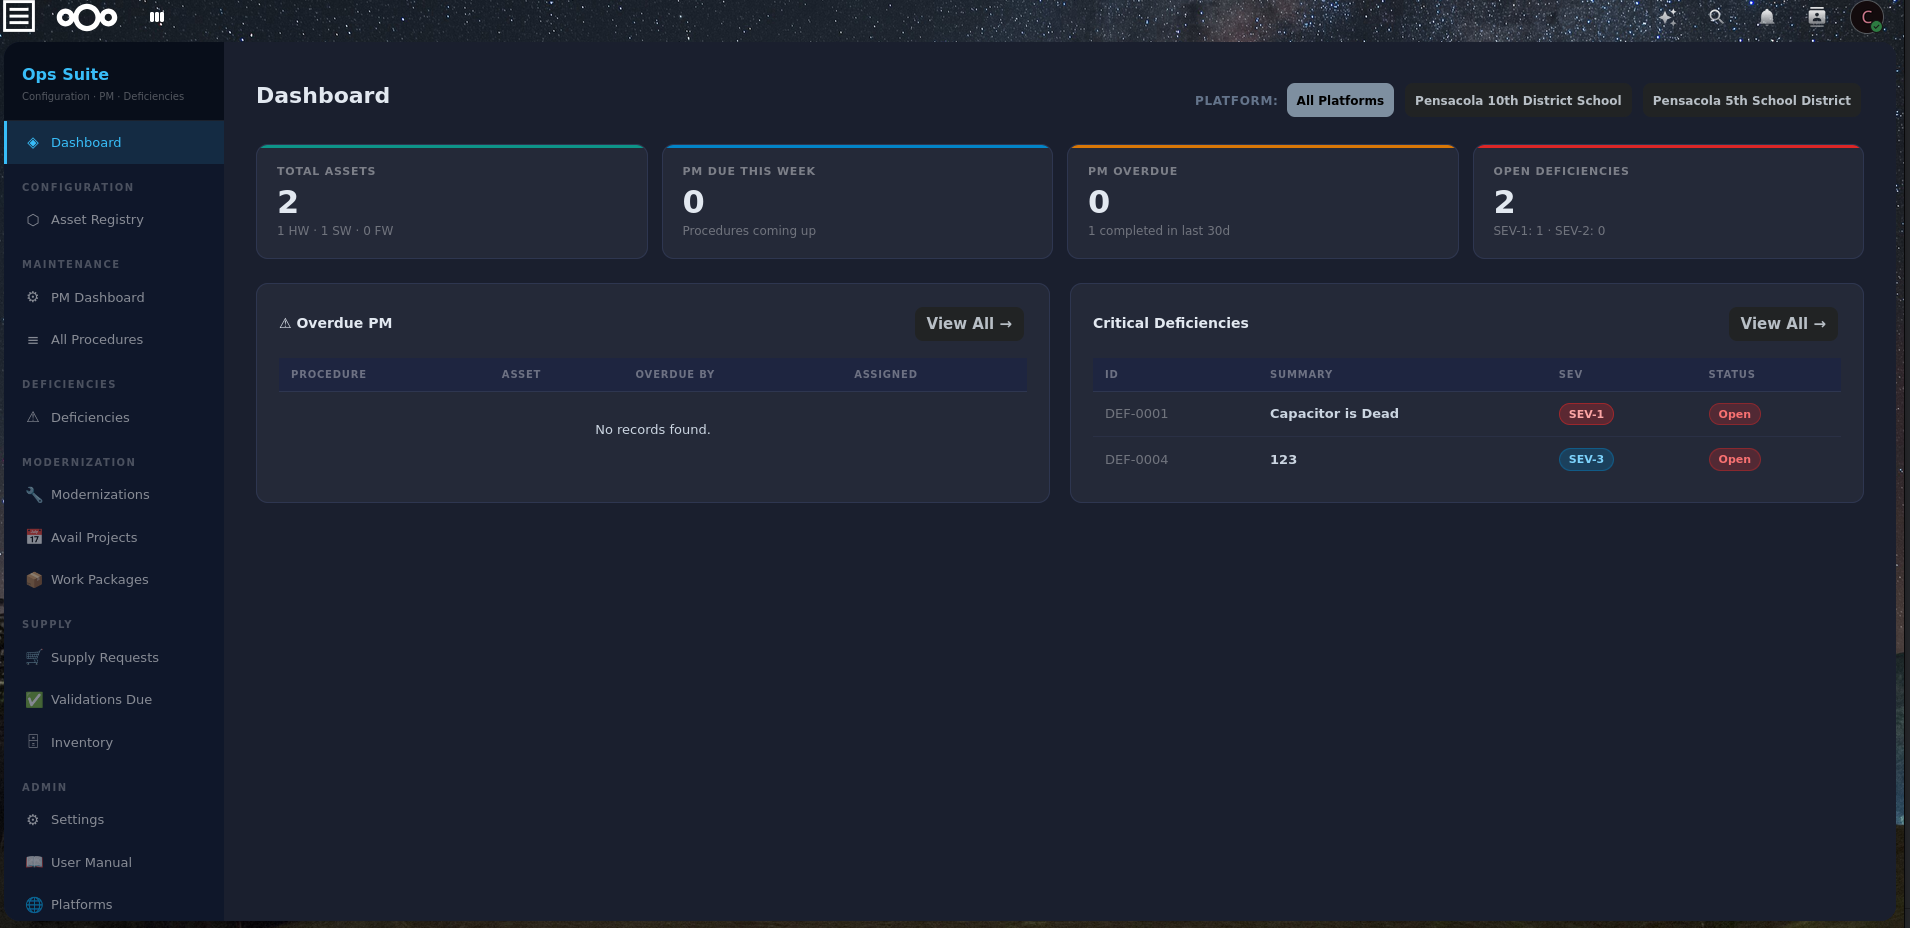Select the All Platforms filter

pos(1340,100)
